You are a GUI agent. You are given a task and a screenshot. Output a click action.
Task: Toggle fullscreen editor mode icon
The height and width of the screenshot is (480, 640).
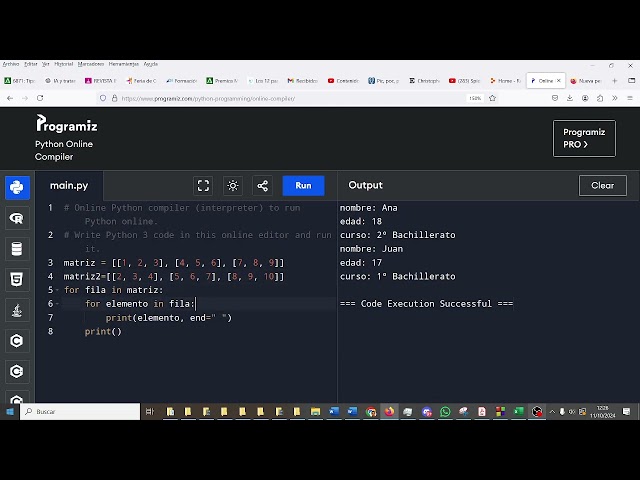click(x=203, y=186)
